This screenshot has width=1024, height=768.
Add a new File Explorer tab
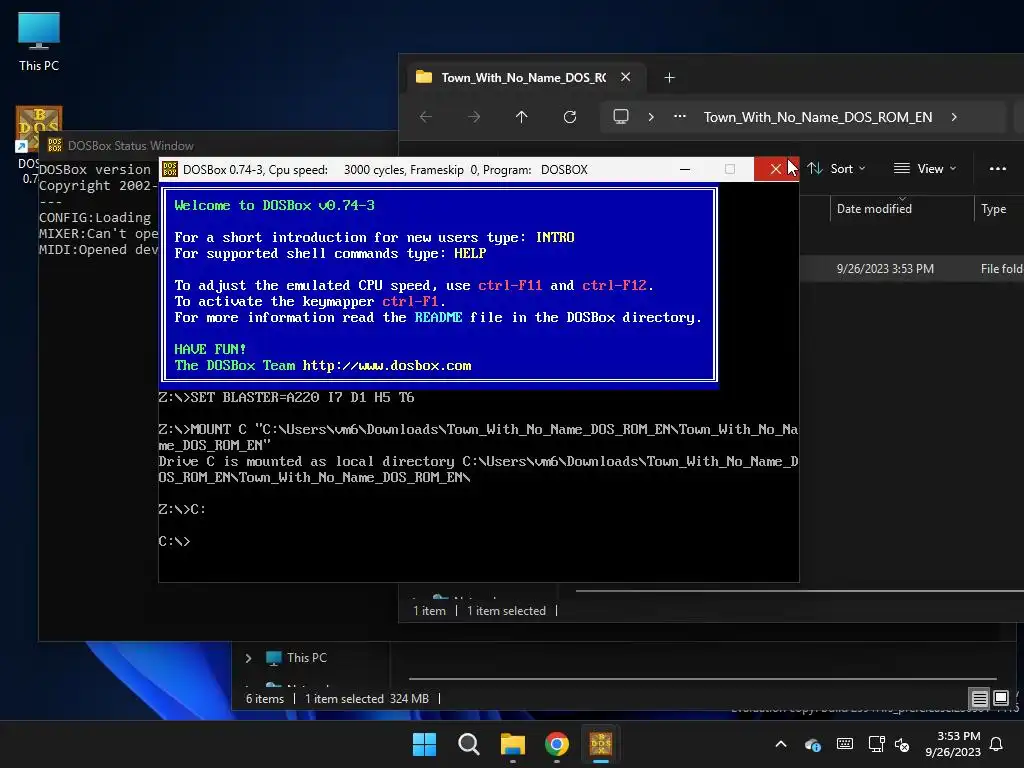pos(669,78)
